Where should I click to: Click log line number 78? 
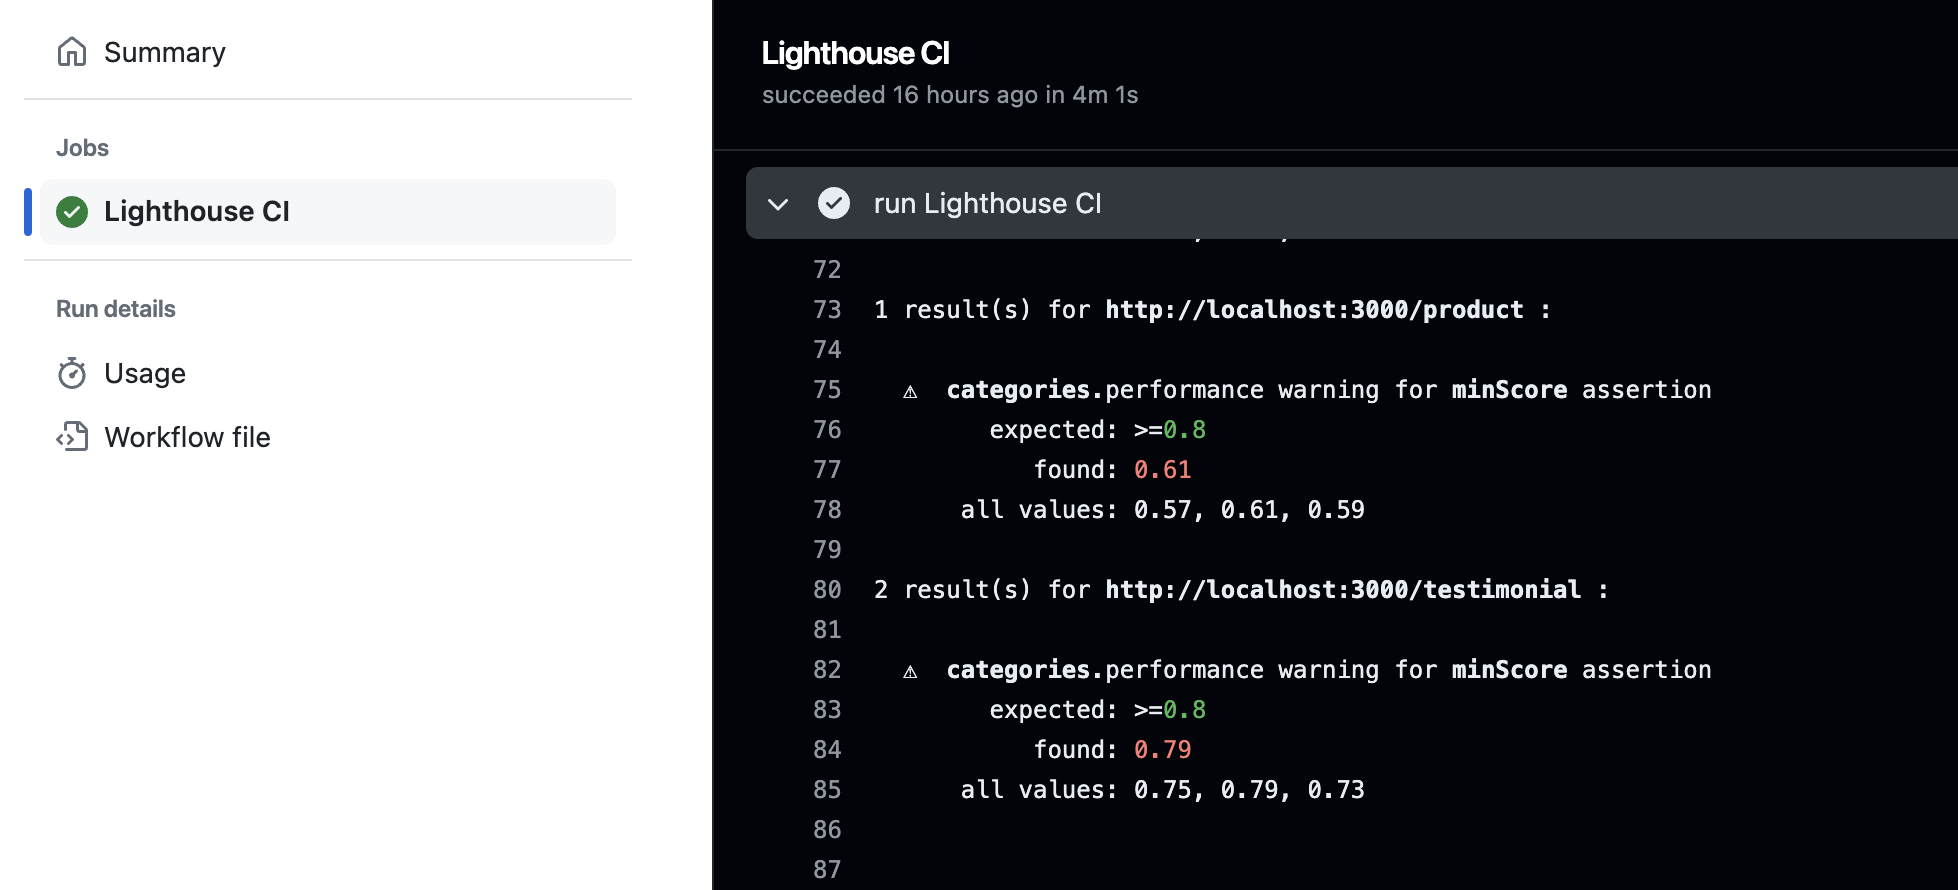tap(827, 510)
